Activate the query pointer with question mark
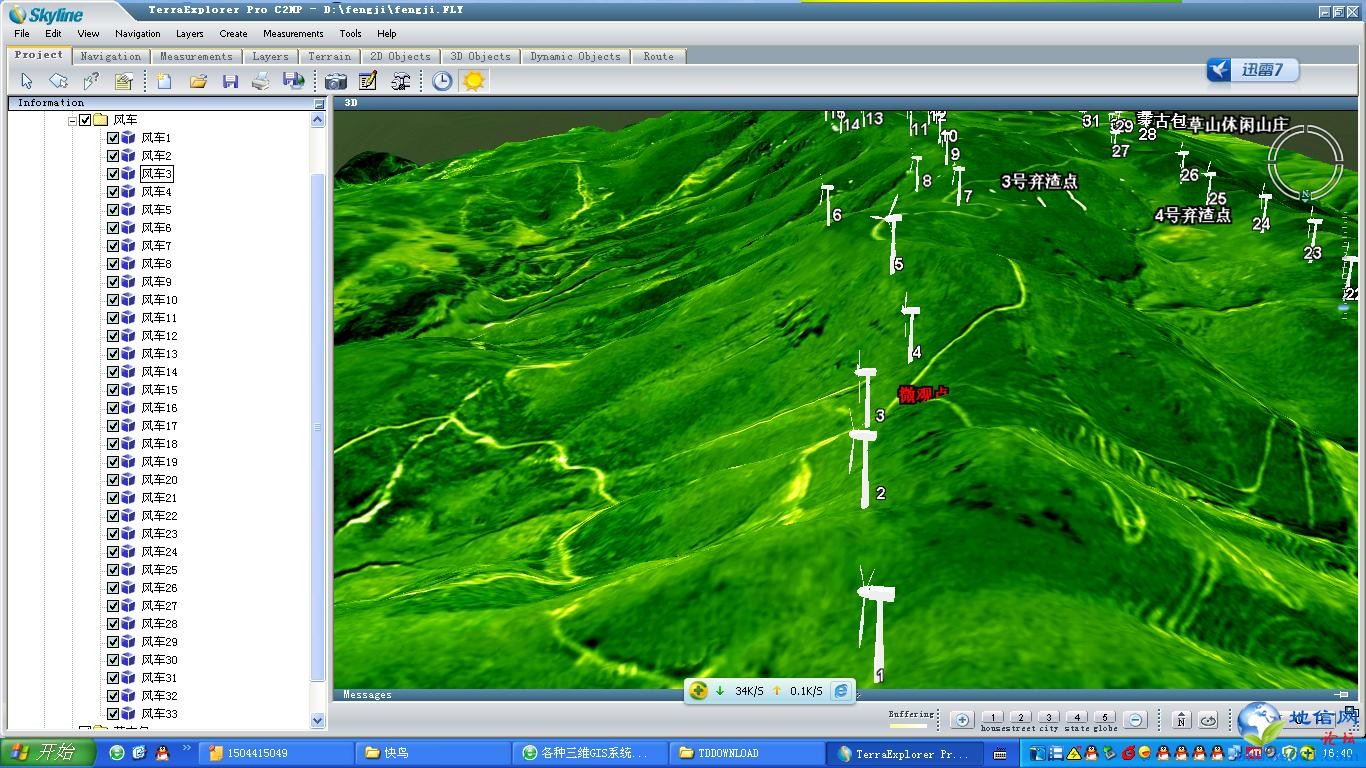Screen dimensions: 1366x768 [91, 81]
